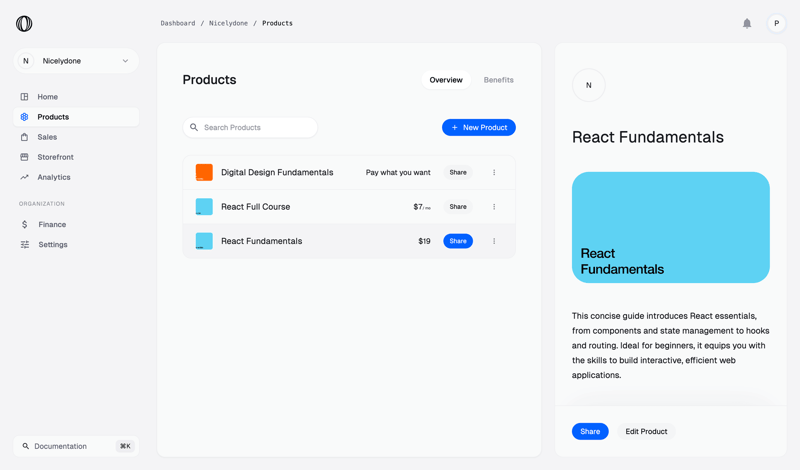Screen dimensions: 800x470
Task: Open the Documentation search box
Action: click(76, 446)
